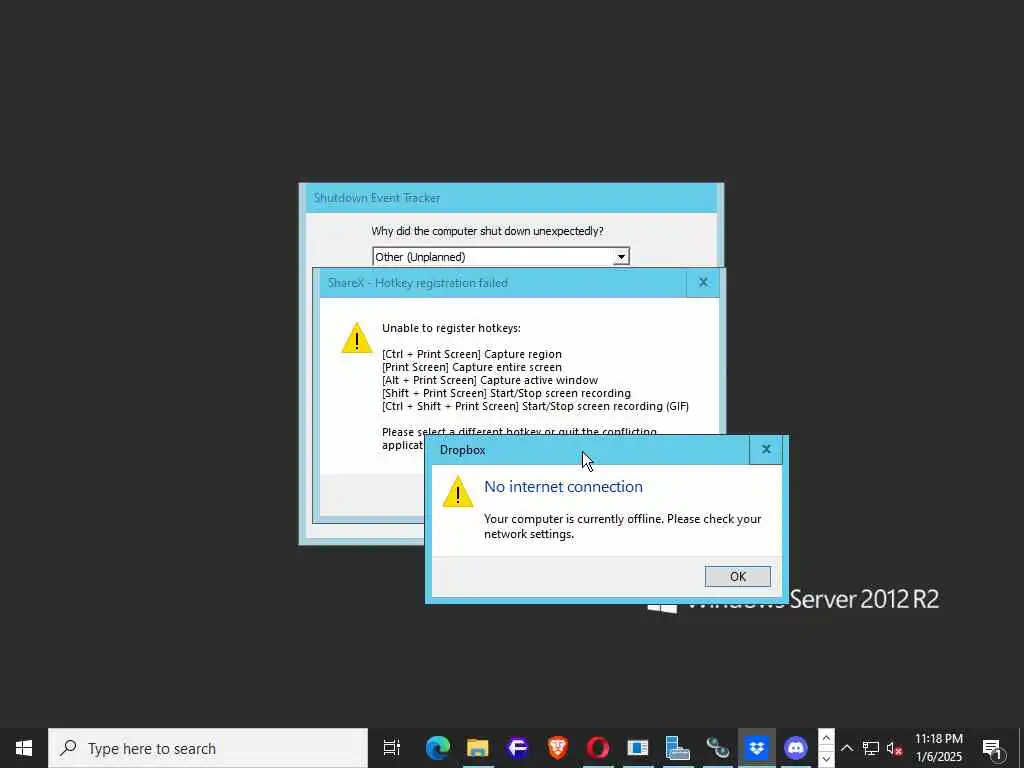The image size is (1024, 768).
Task: Click 'Why did the computer shut down unexpectedly?' label
Action: [x=487, y=231]
